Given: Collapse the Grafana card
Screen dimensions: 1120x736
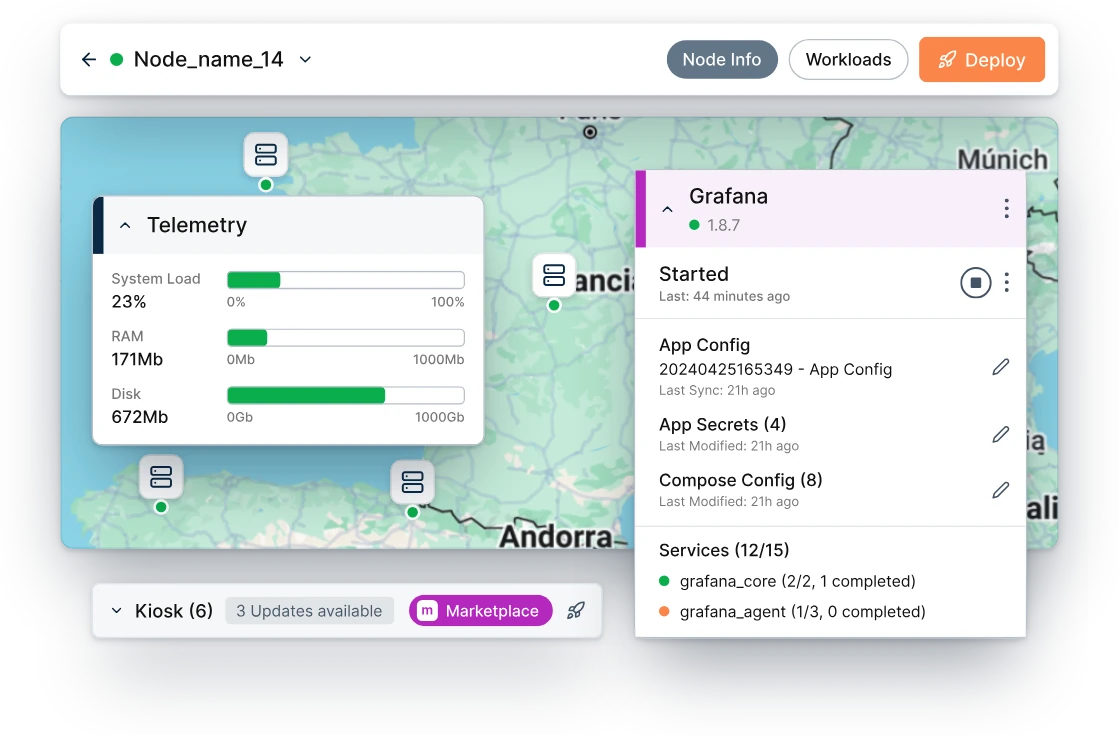Looking at the screenshot, I should coord(667,209).
